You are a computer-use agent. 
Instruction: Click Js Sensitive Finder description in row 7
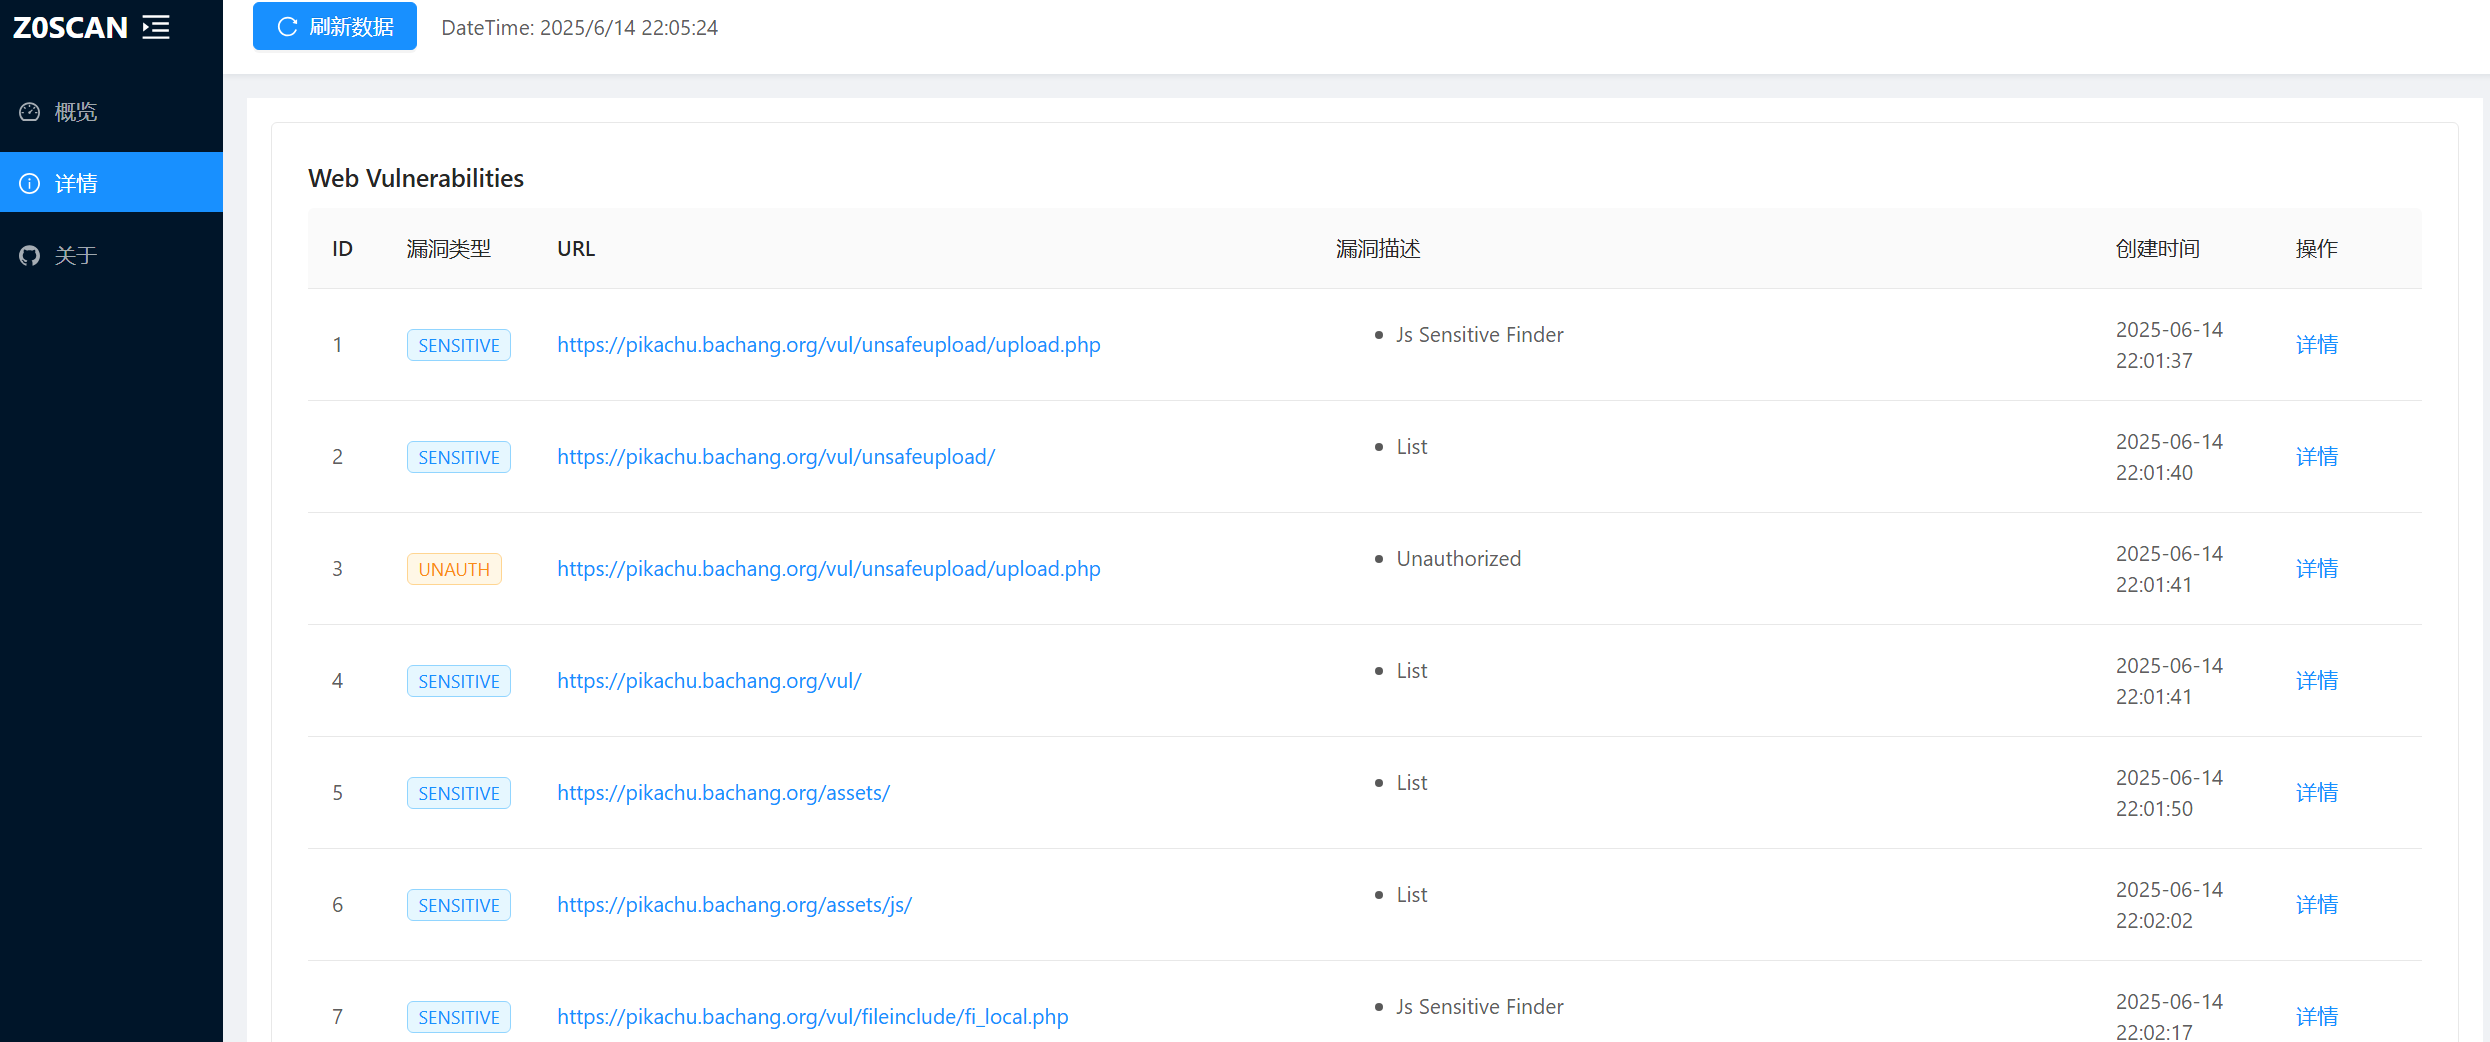[x=1480, y=1007]
